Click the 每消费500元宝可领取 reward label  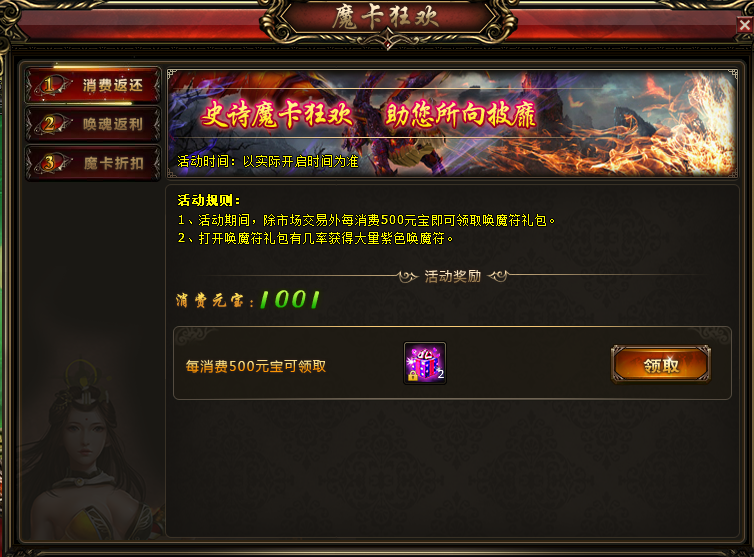click(x=256, y=367)
